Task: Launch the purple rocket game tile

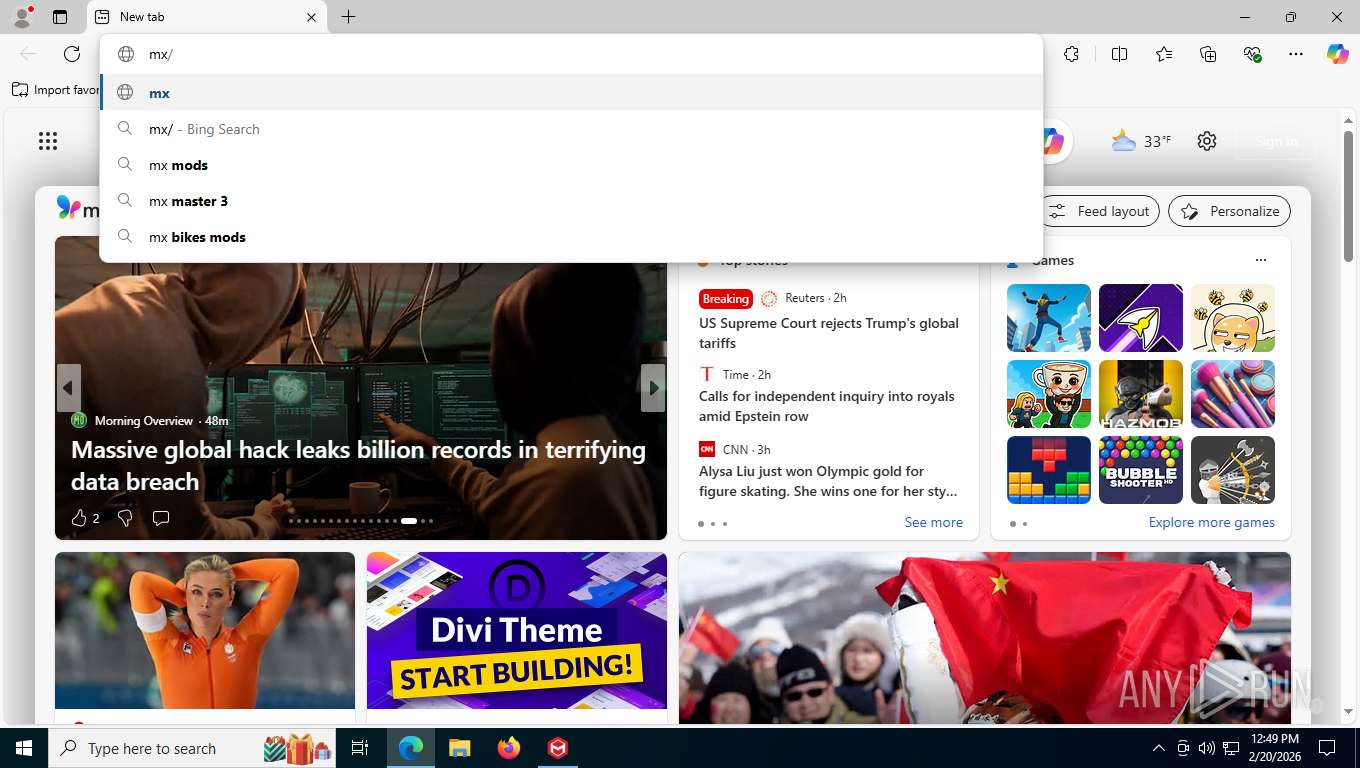Action: click(x=1141, y=318)
